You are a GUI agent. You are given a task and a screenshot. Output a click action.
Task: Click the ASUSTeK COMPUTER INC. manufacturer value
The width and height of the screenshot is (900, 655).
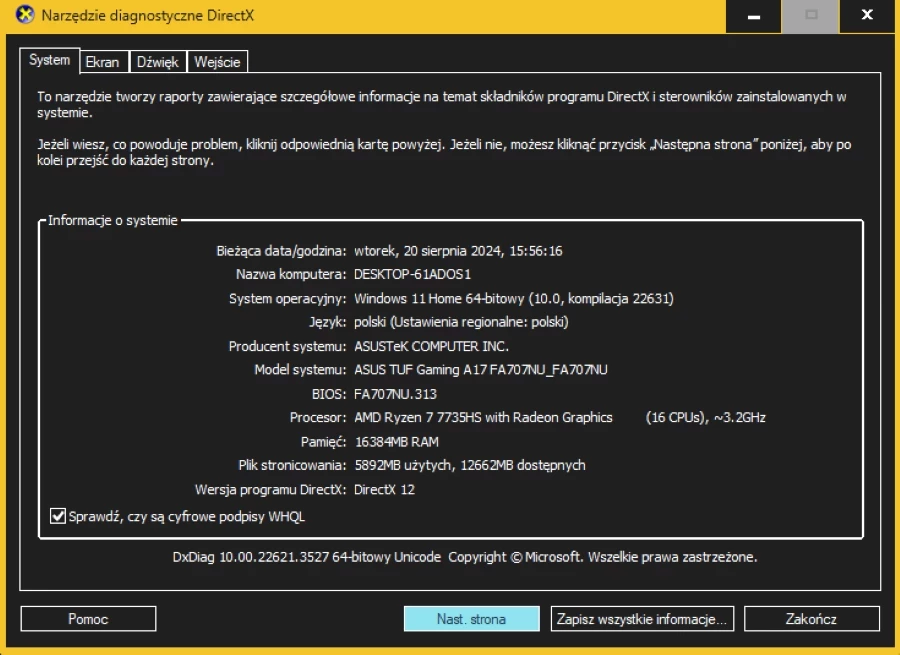point(431,346)
